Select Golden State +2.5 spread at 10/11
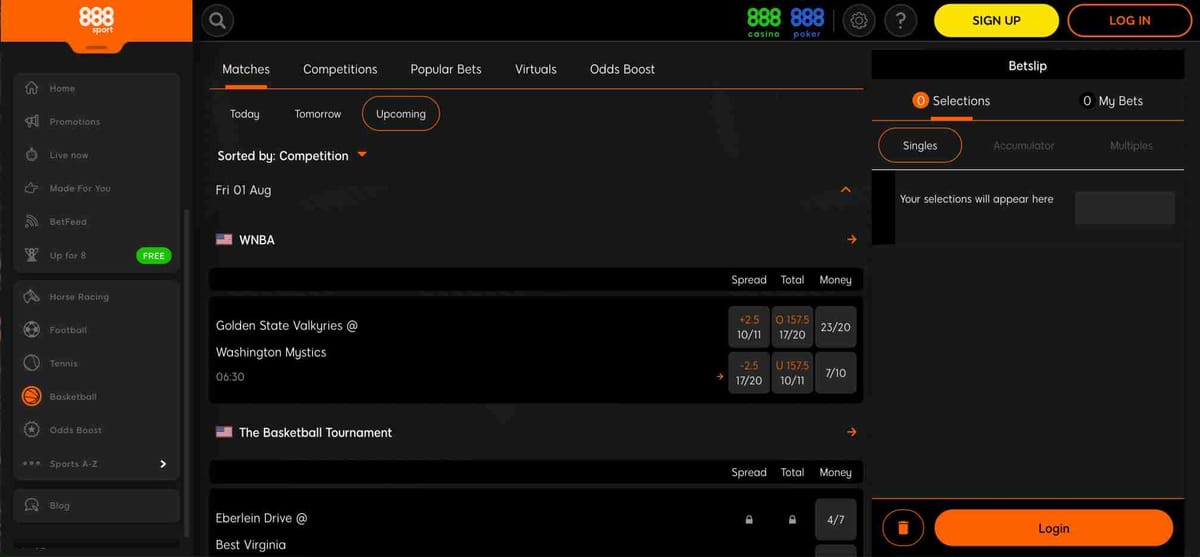1200x557 pixels. coord(749,327)
